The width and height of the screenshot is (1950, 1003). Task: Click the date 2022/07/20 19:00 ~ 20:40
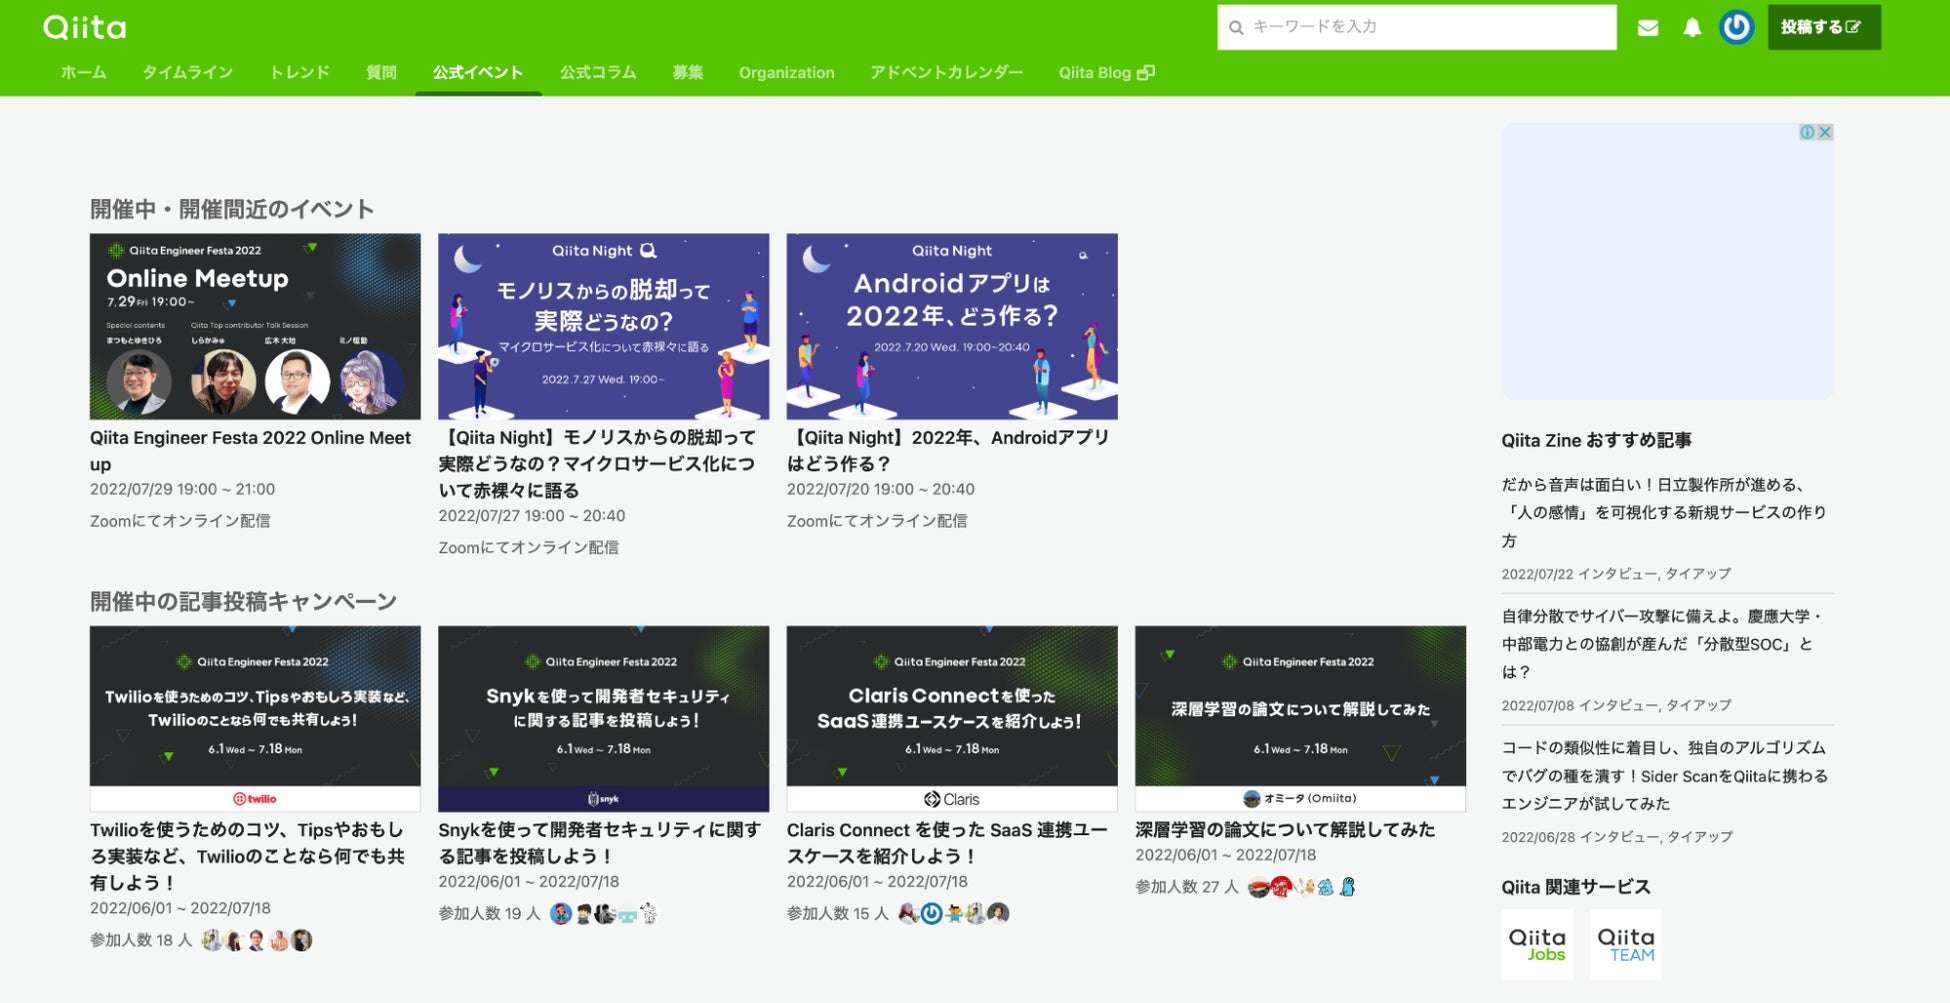pyautogui.click(x=881, y=489)
